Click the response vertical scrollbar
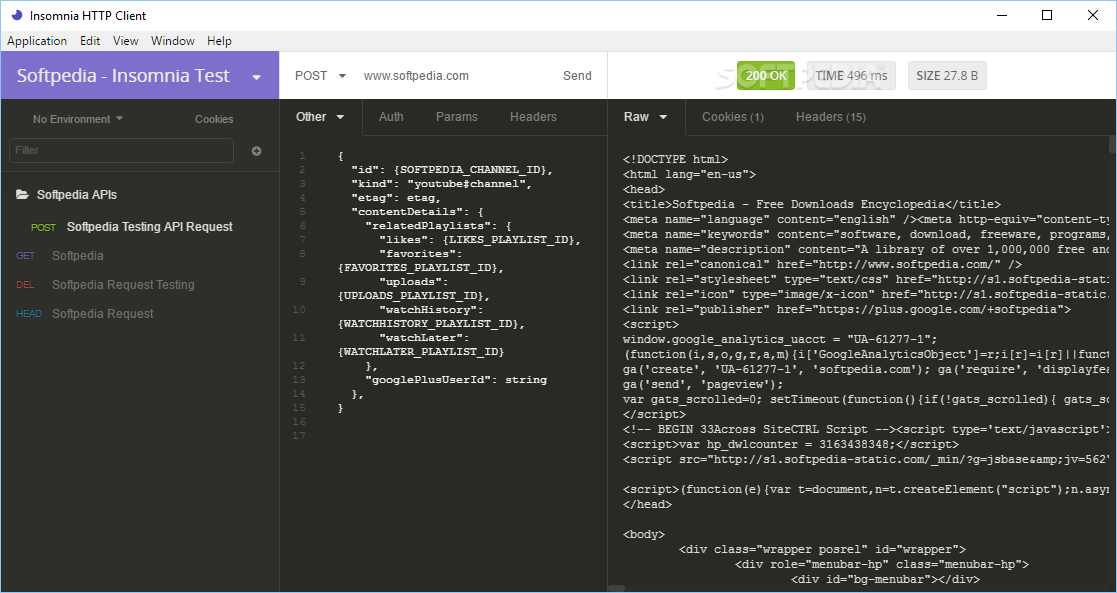 click(1112, 145)
